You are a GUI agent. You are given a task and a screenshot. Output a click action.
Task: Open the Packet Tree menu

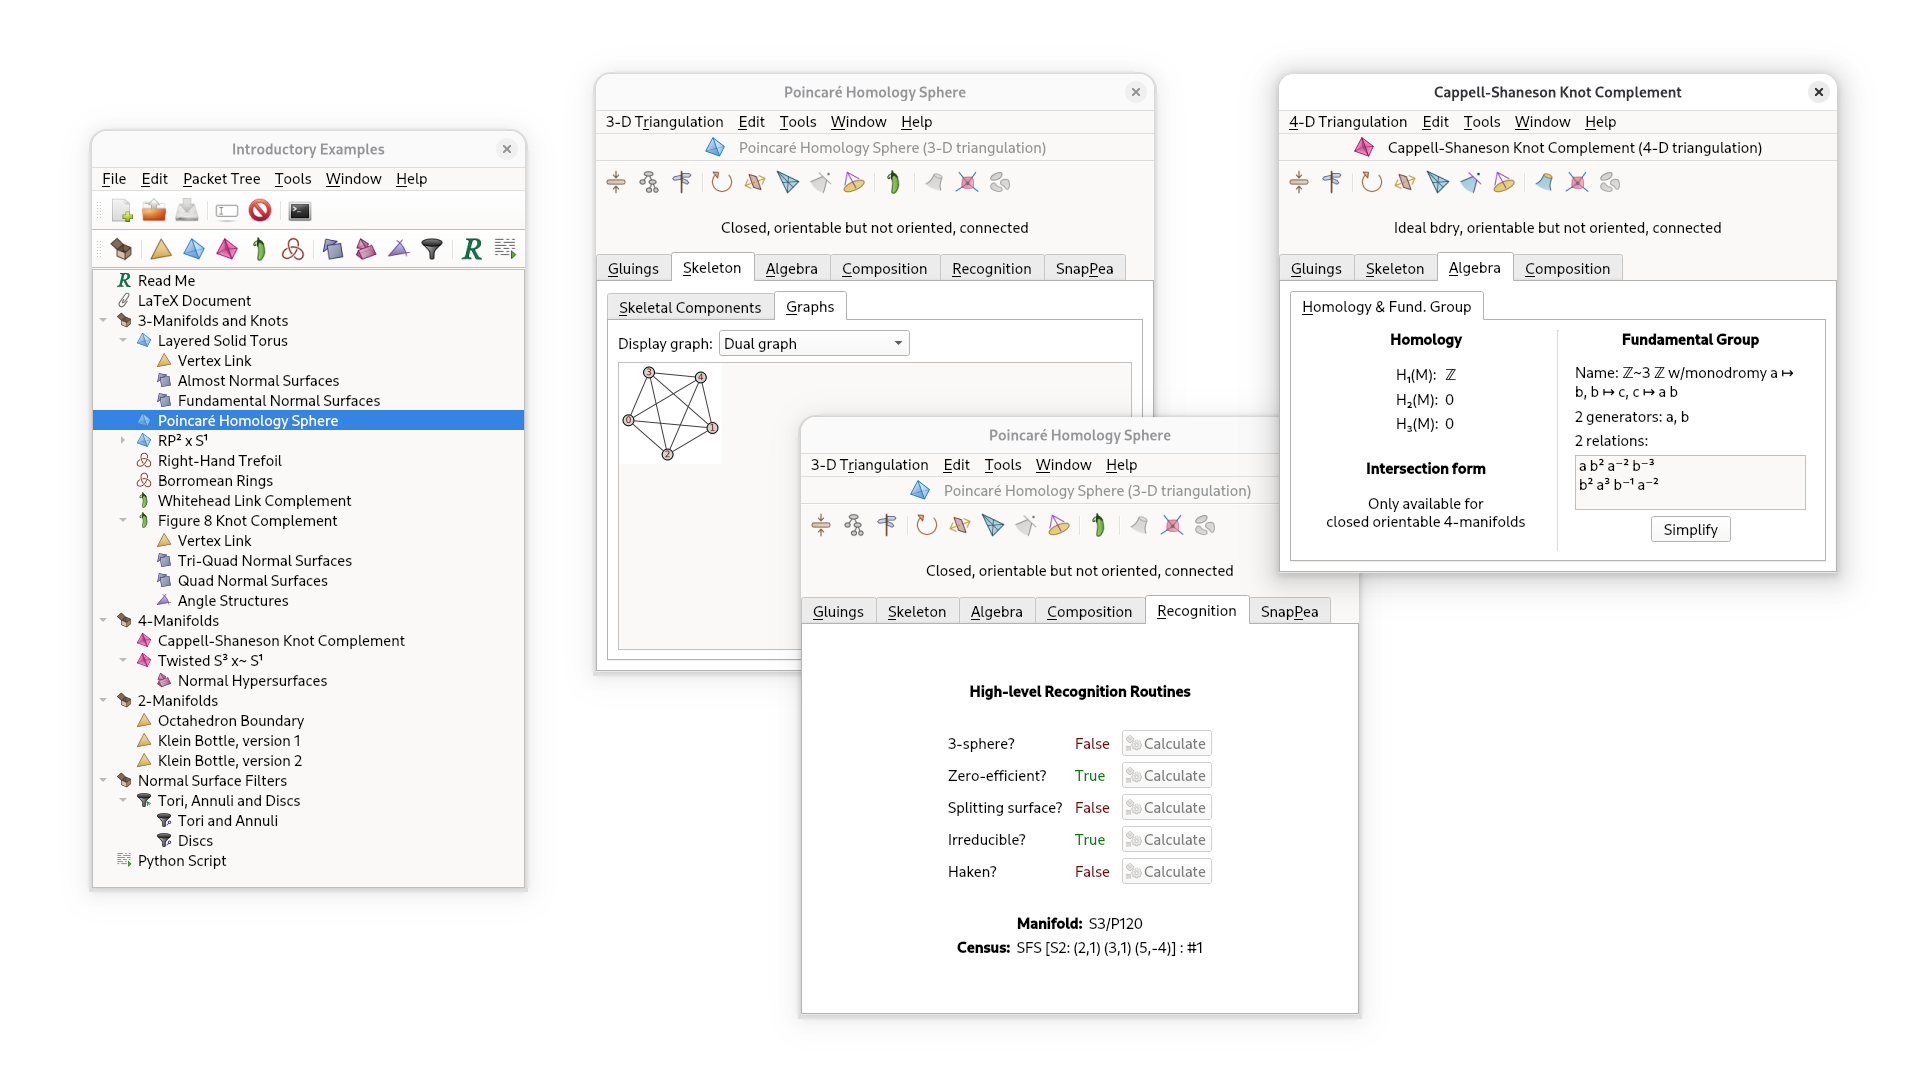[x=221, y=179]
